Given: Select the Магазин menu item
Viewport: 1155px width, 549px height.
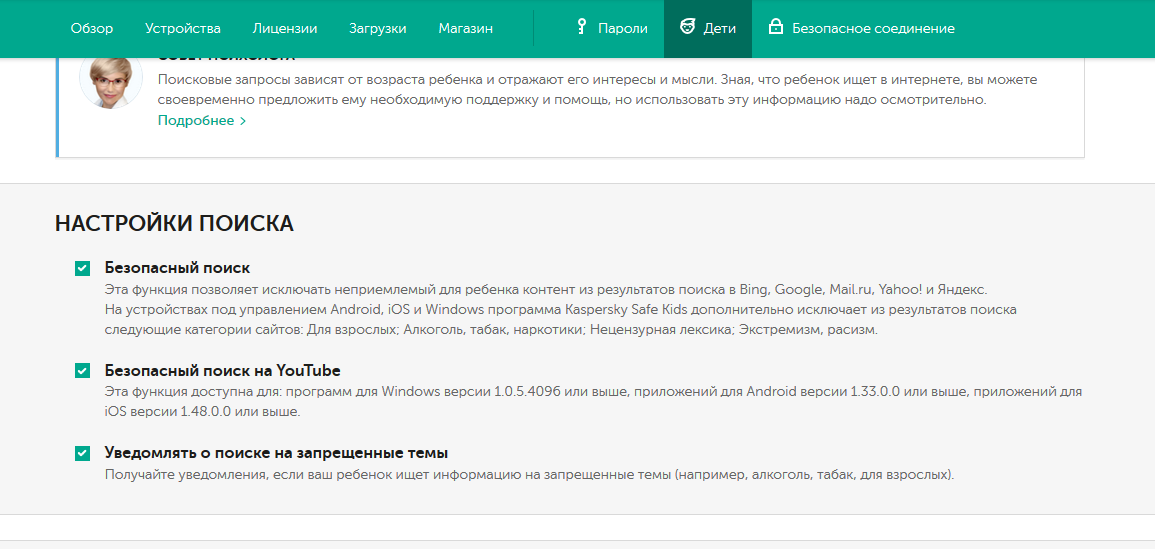Looking at the screenshot, I should 466,28.
